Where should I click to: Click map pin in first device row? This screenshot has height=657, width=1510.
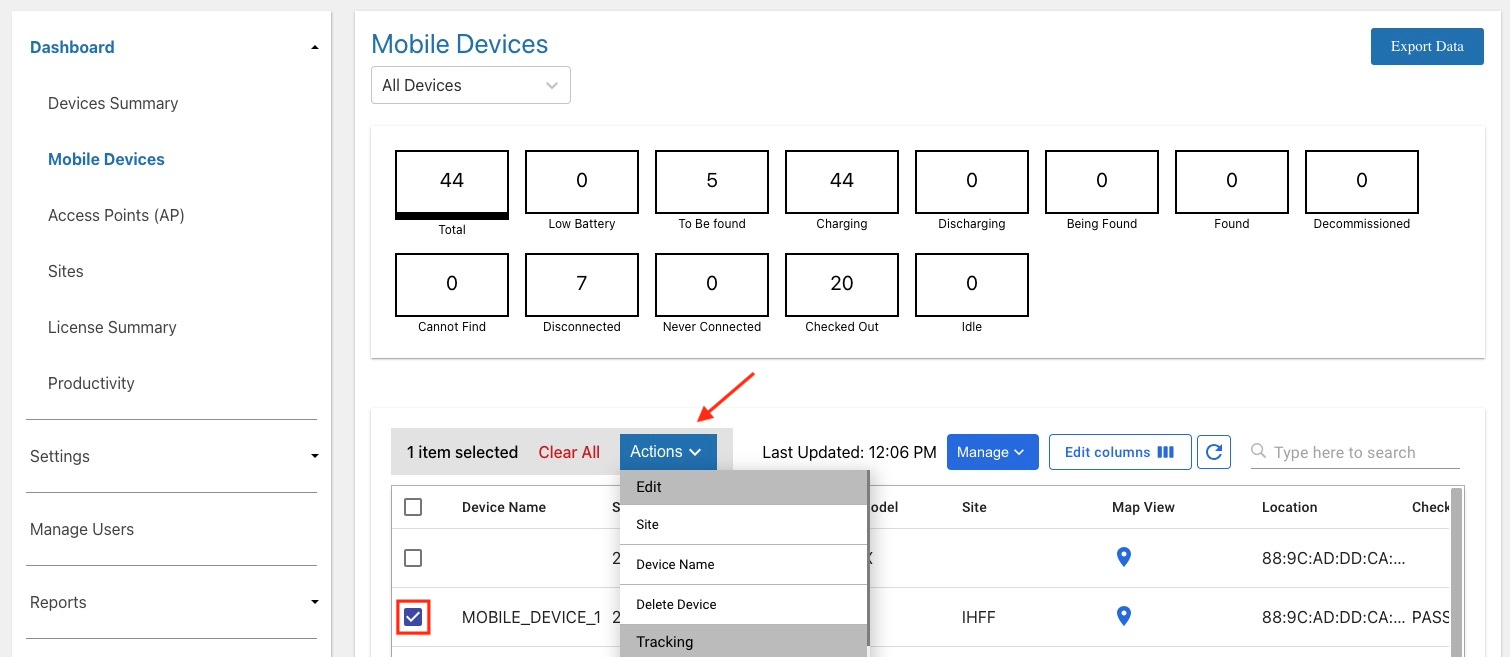(1123, 558)
